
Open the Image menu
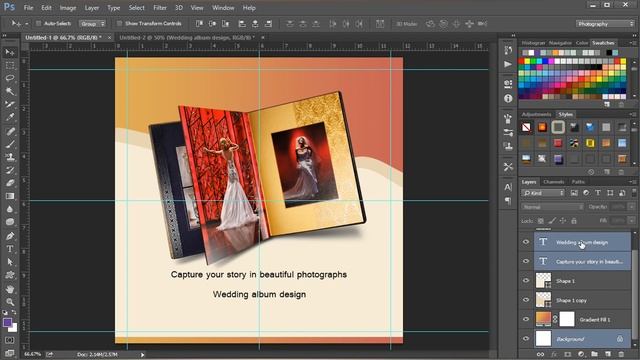68,8
